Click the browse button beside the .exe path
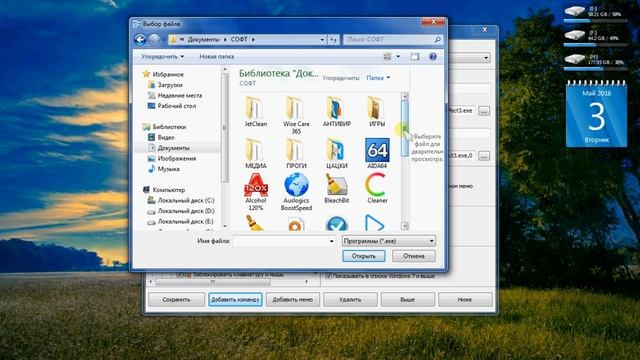 pos(484,111)
